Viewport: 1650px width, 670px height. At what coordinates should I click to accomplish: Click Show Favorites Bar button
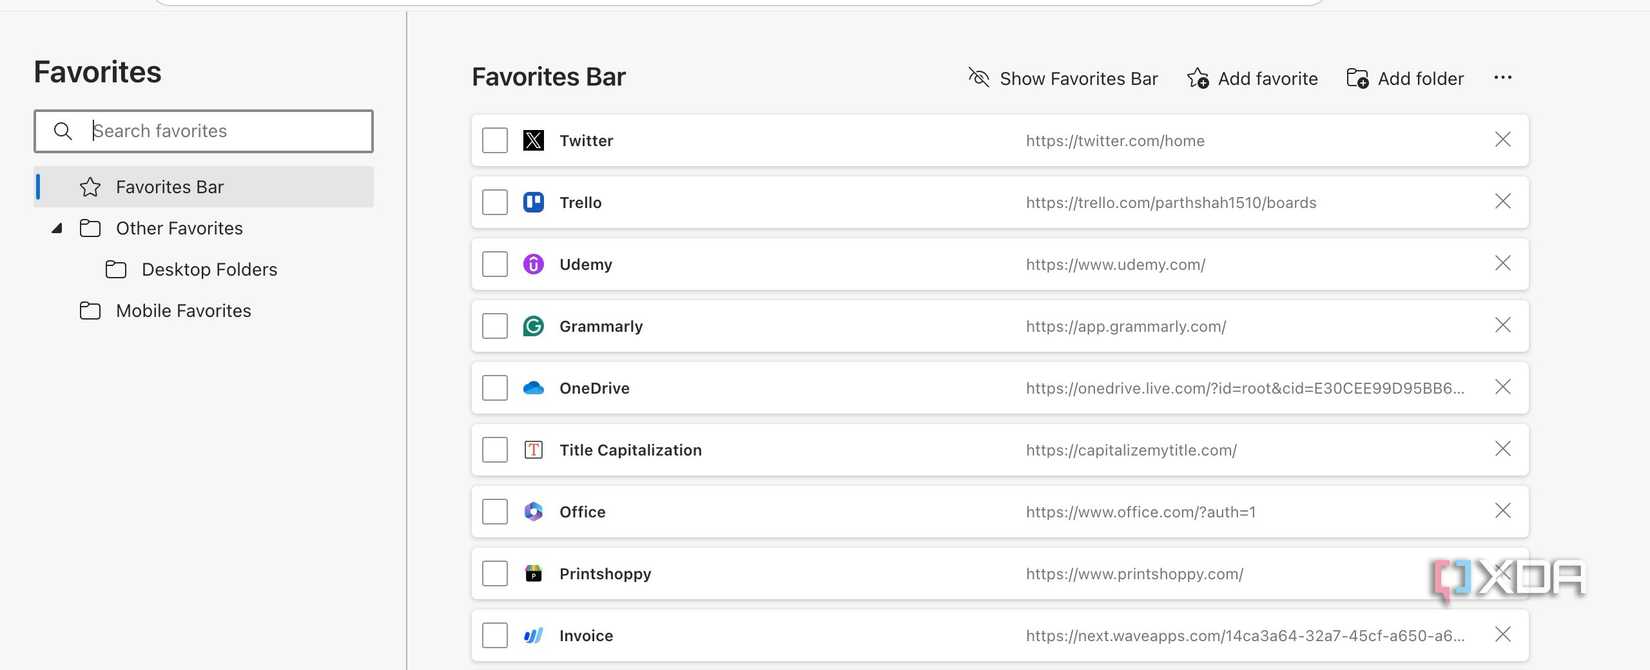[x=1063, y=78]
